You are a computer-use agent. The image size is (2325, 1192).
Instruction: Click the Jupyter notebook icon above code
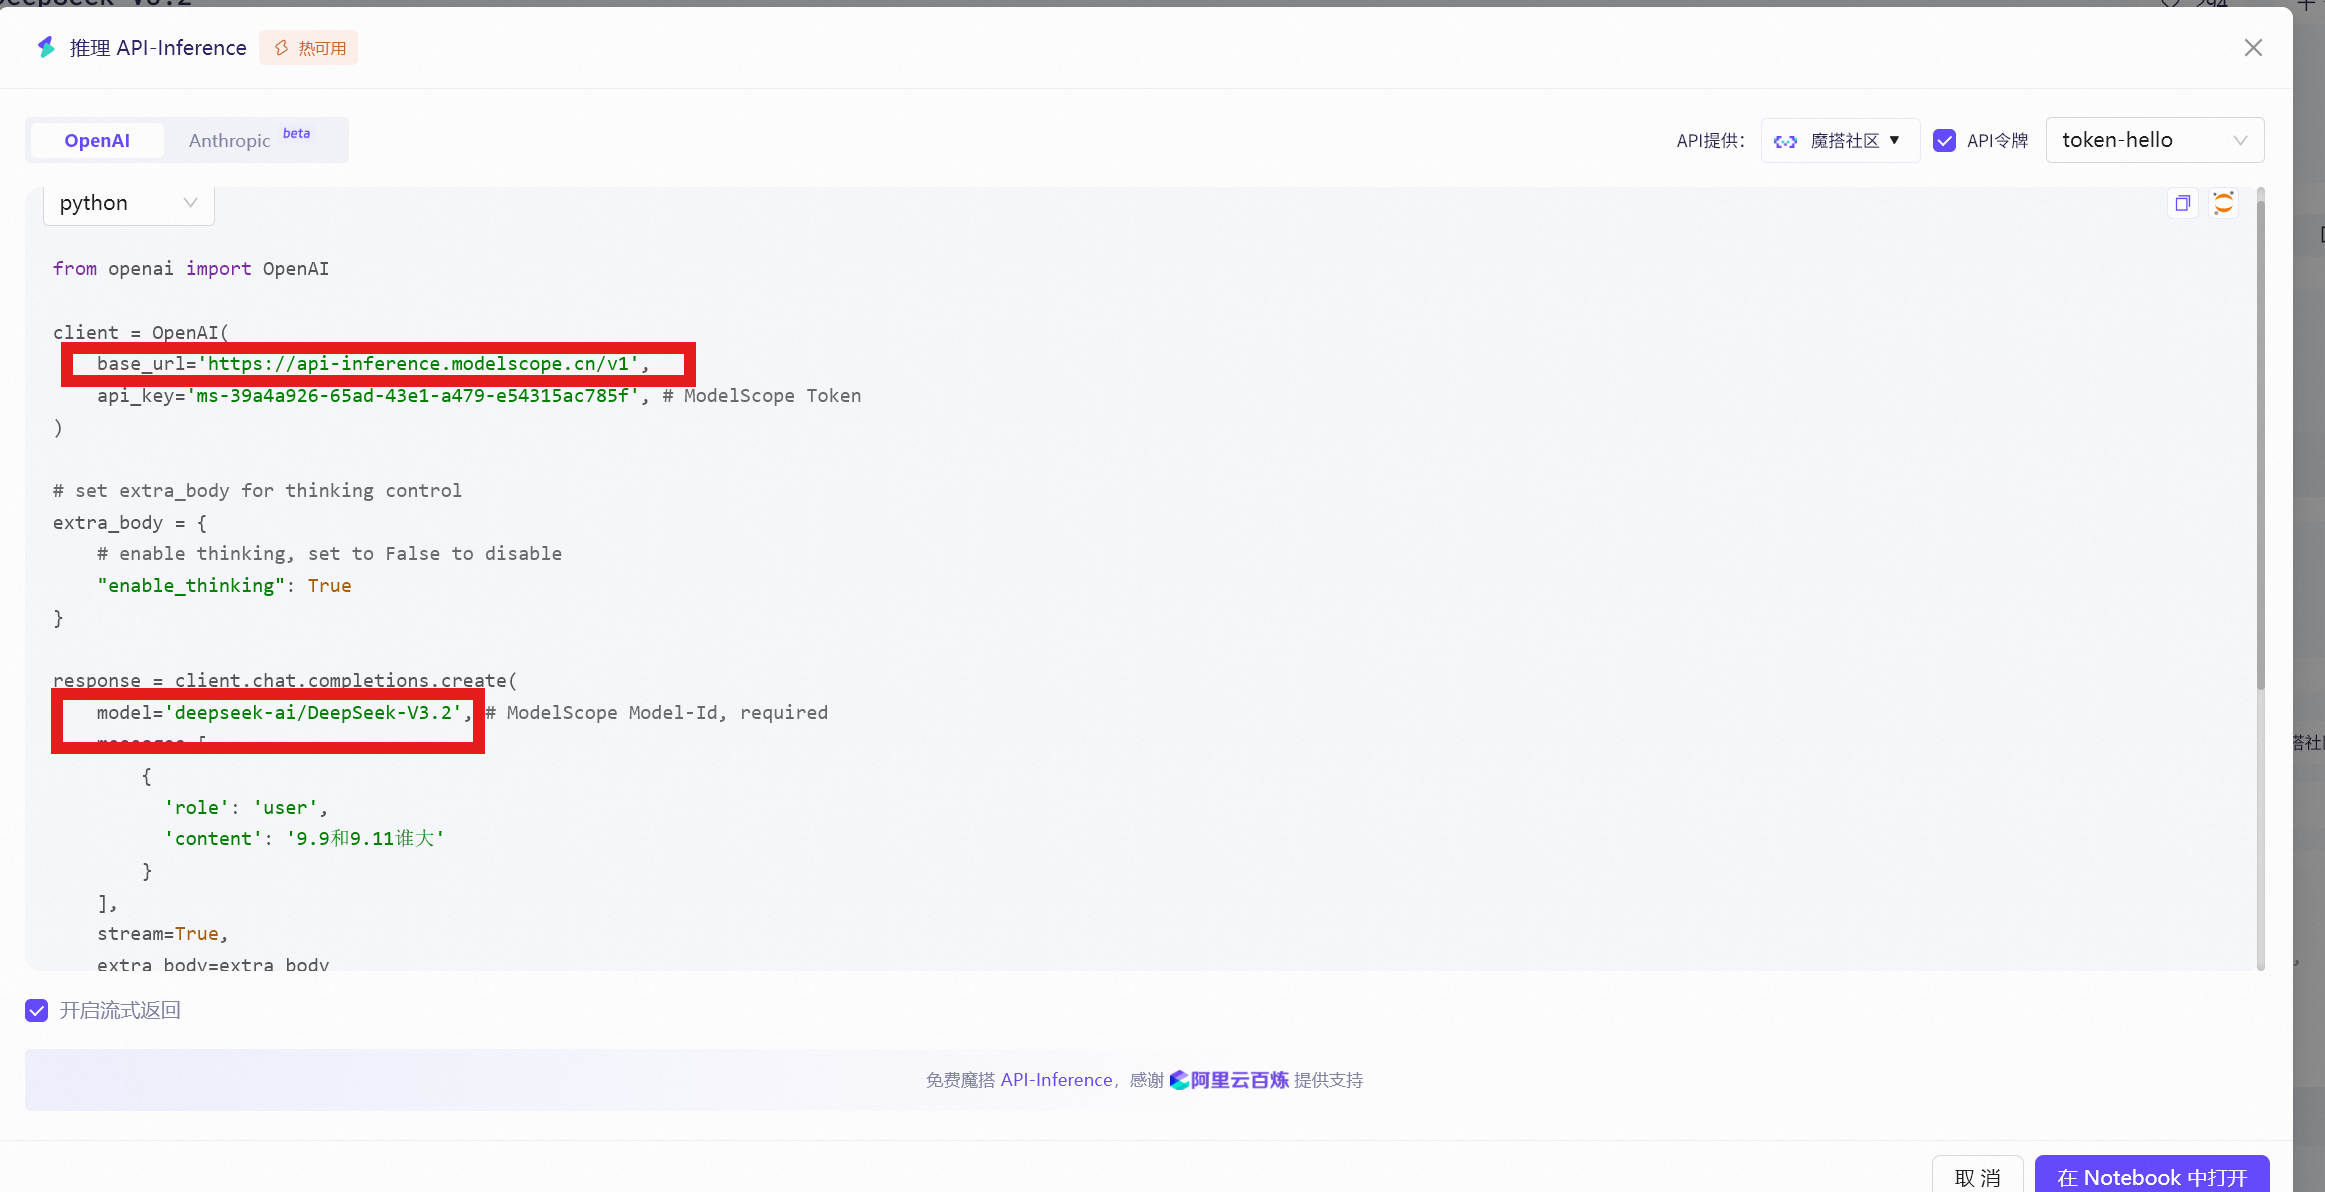click(x=2223, y=203)
